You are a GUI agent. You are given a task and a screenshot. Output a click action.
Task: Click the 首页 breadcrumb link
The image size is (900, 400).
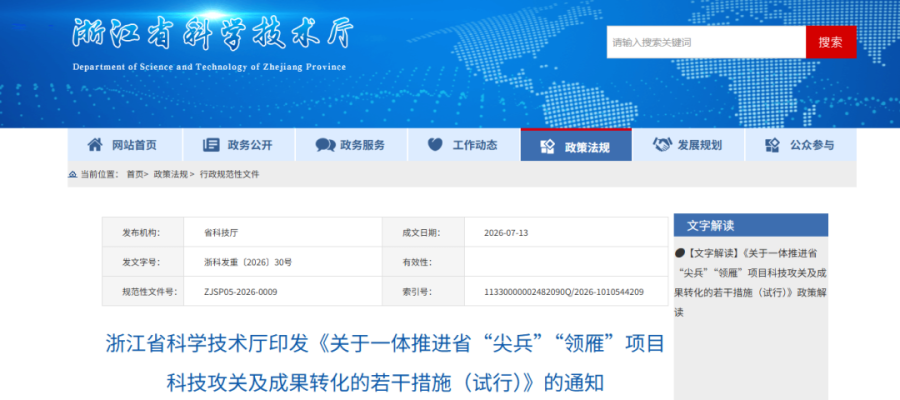pyautogui.click(x=135, y=174)
